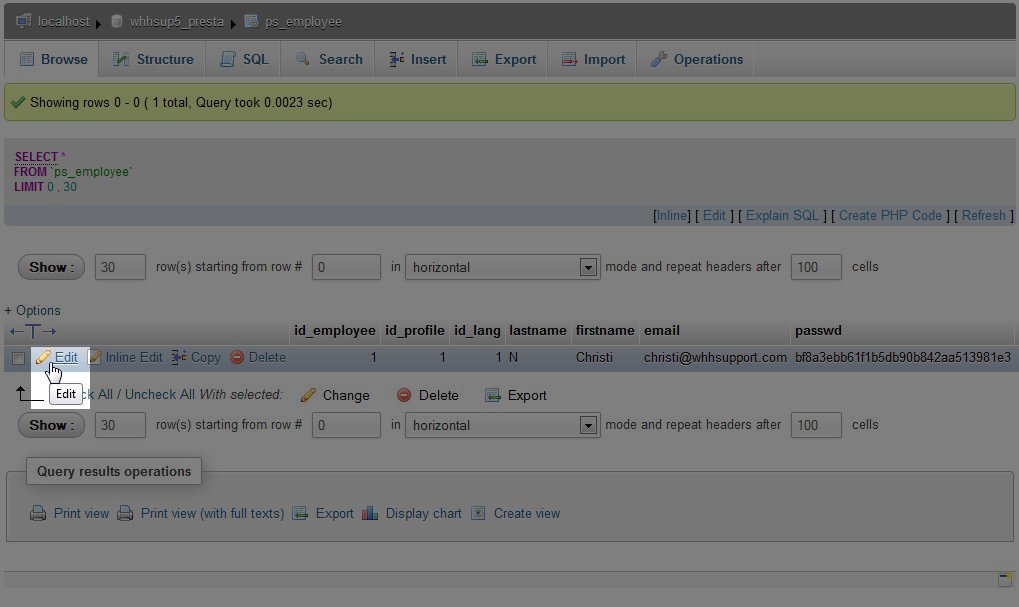Open the Import tab

click(x=593, y=59)
